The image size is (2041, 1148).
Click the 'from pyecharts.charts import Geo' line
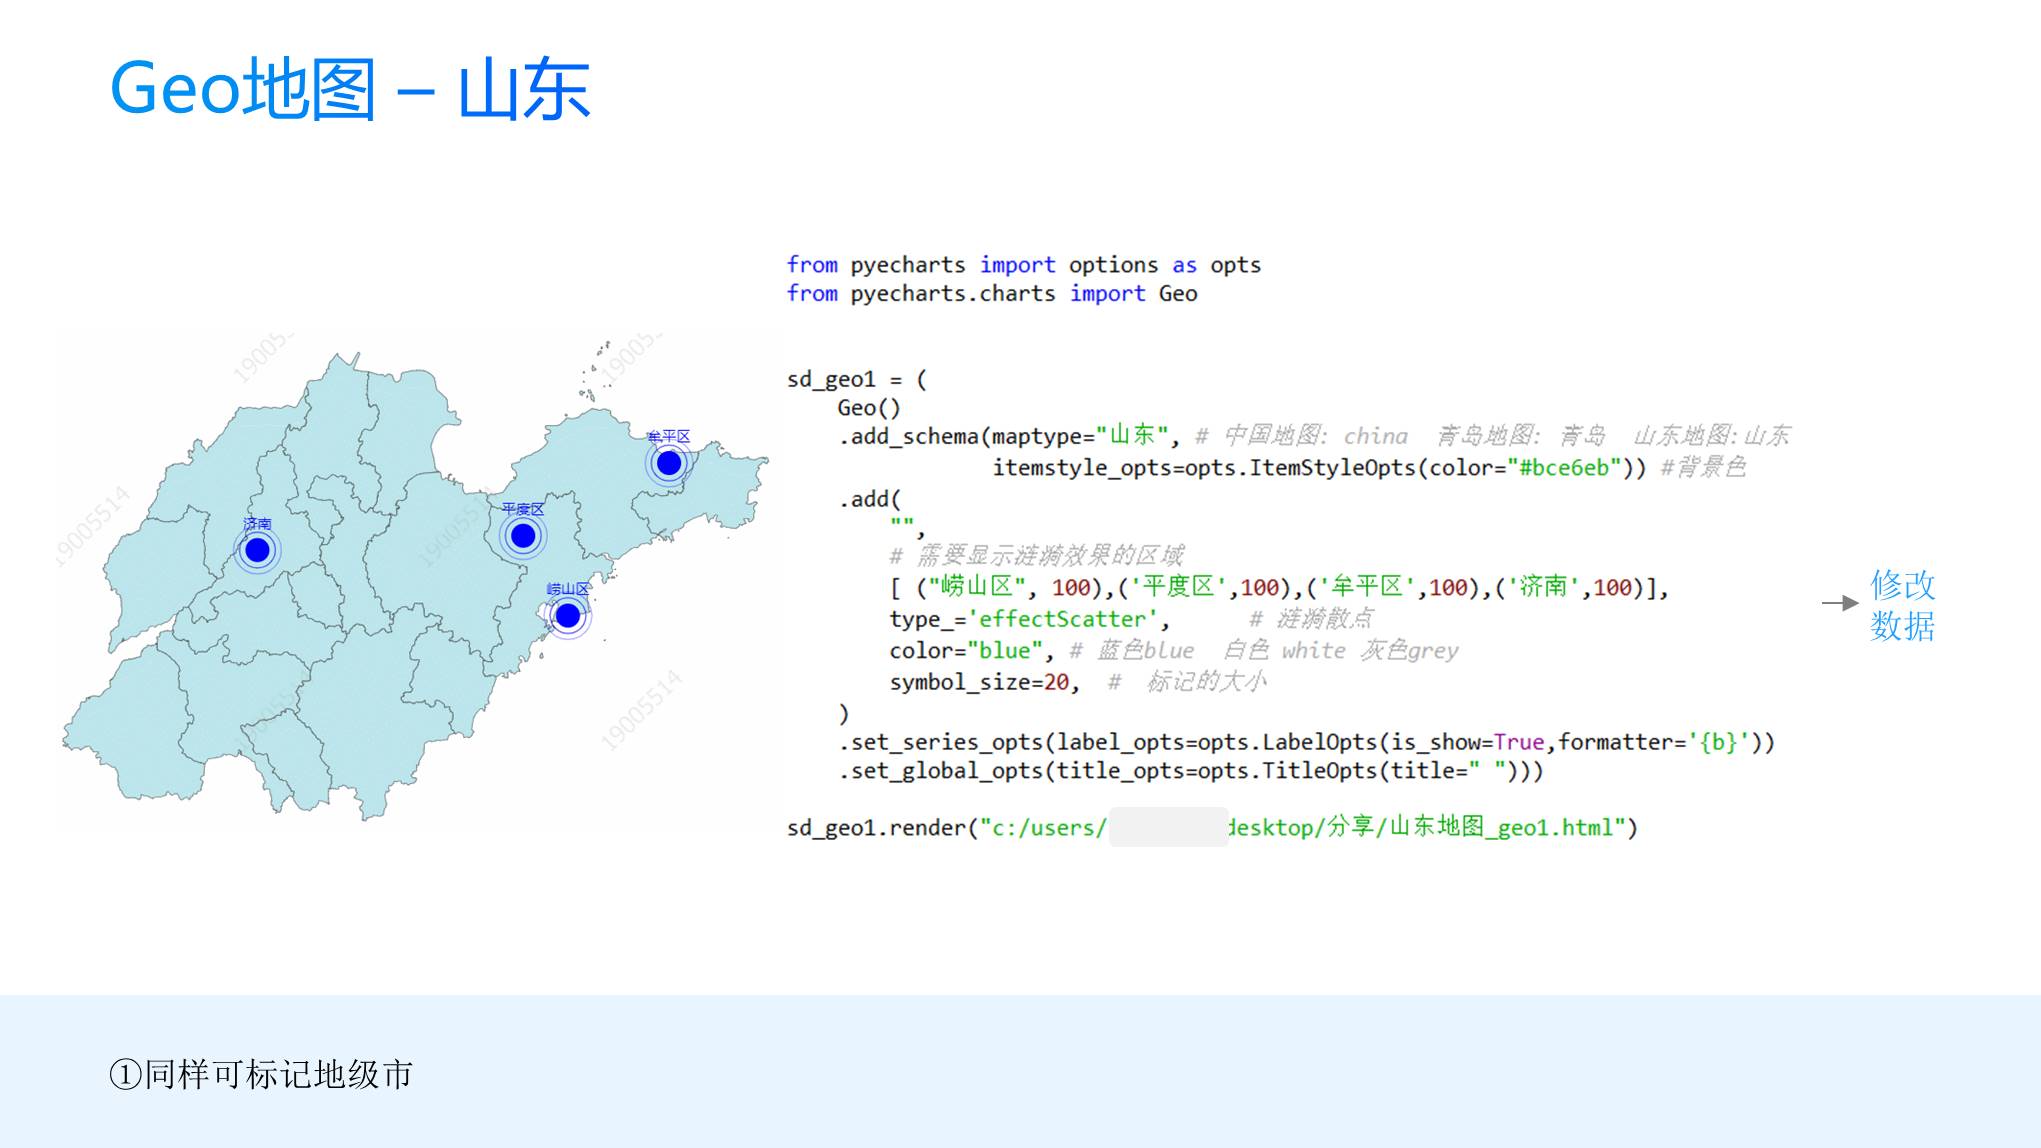(991, 294)
